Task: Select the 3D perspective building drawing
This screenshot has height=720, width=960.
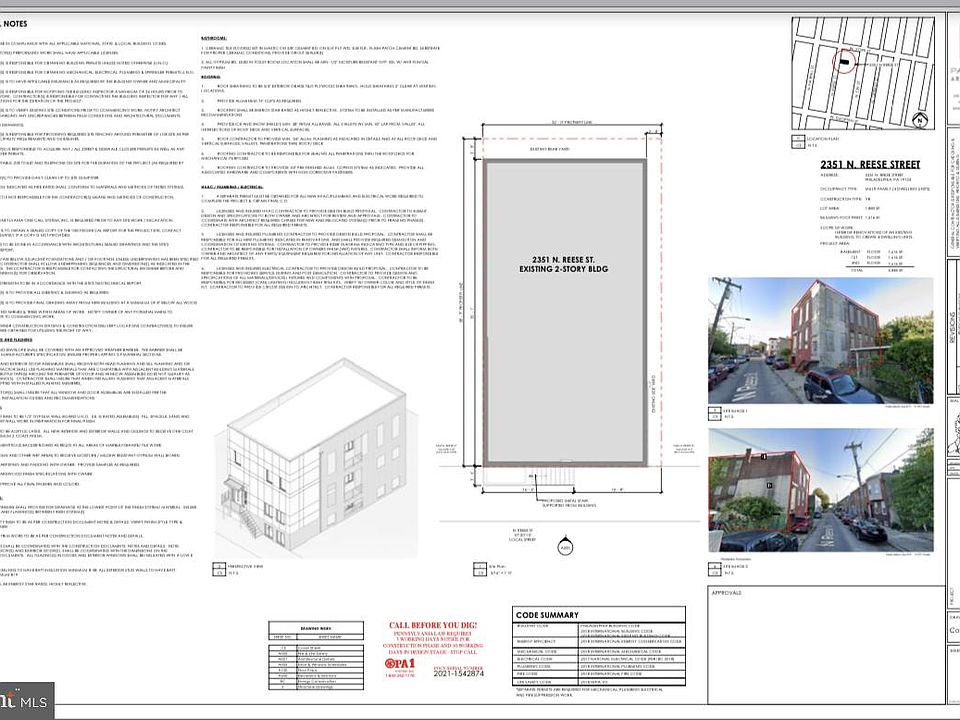Action: pos(316,458)
